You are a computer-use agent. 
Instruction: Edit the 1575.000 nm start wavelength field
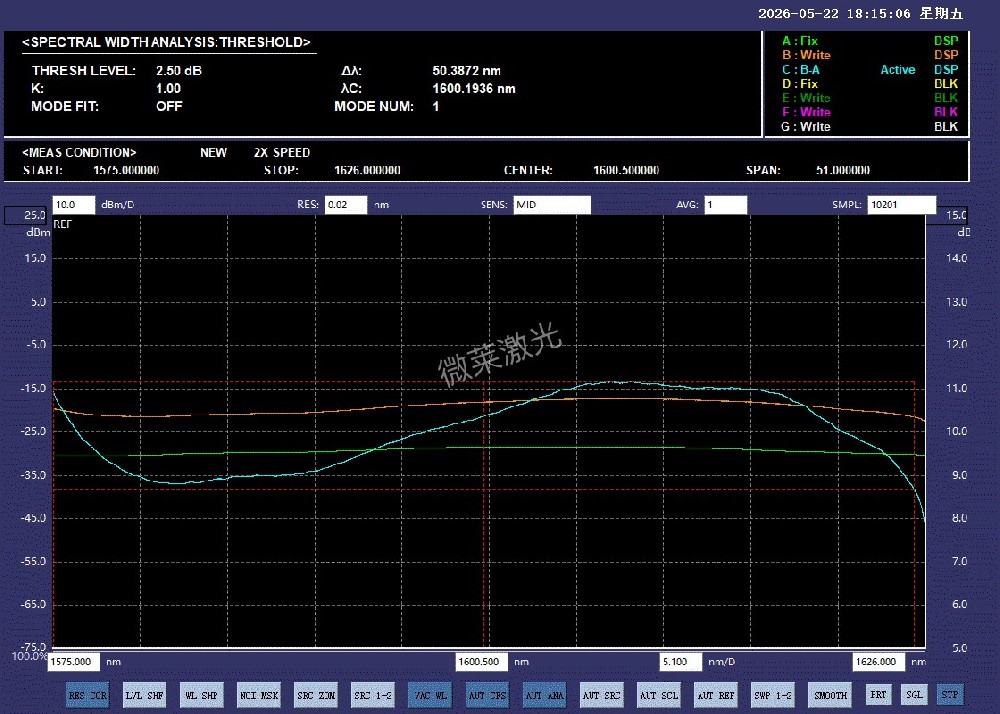click(x=74, y=662)
